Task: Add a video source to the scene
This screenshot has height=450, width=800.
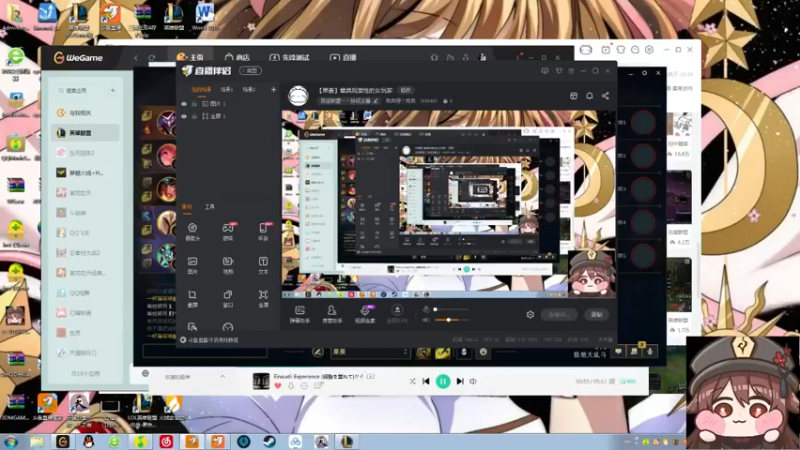Action: click(228, 265)
